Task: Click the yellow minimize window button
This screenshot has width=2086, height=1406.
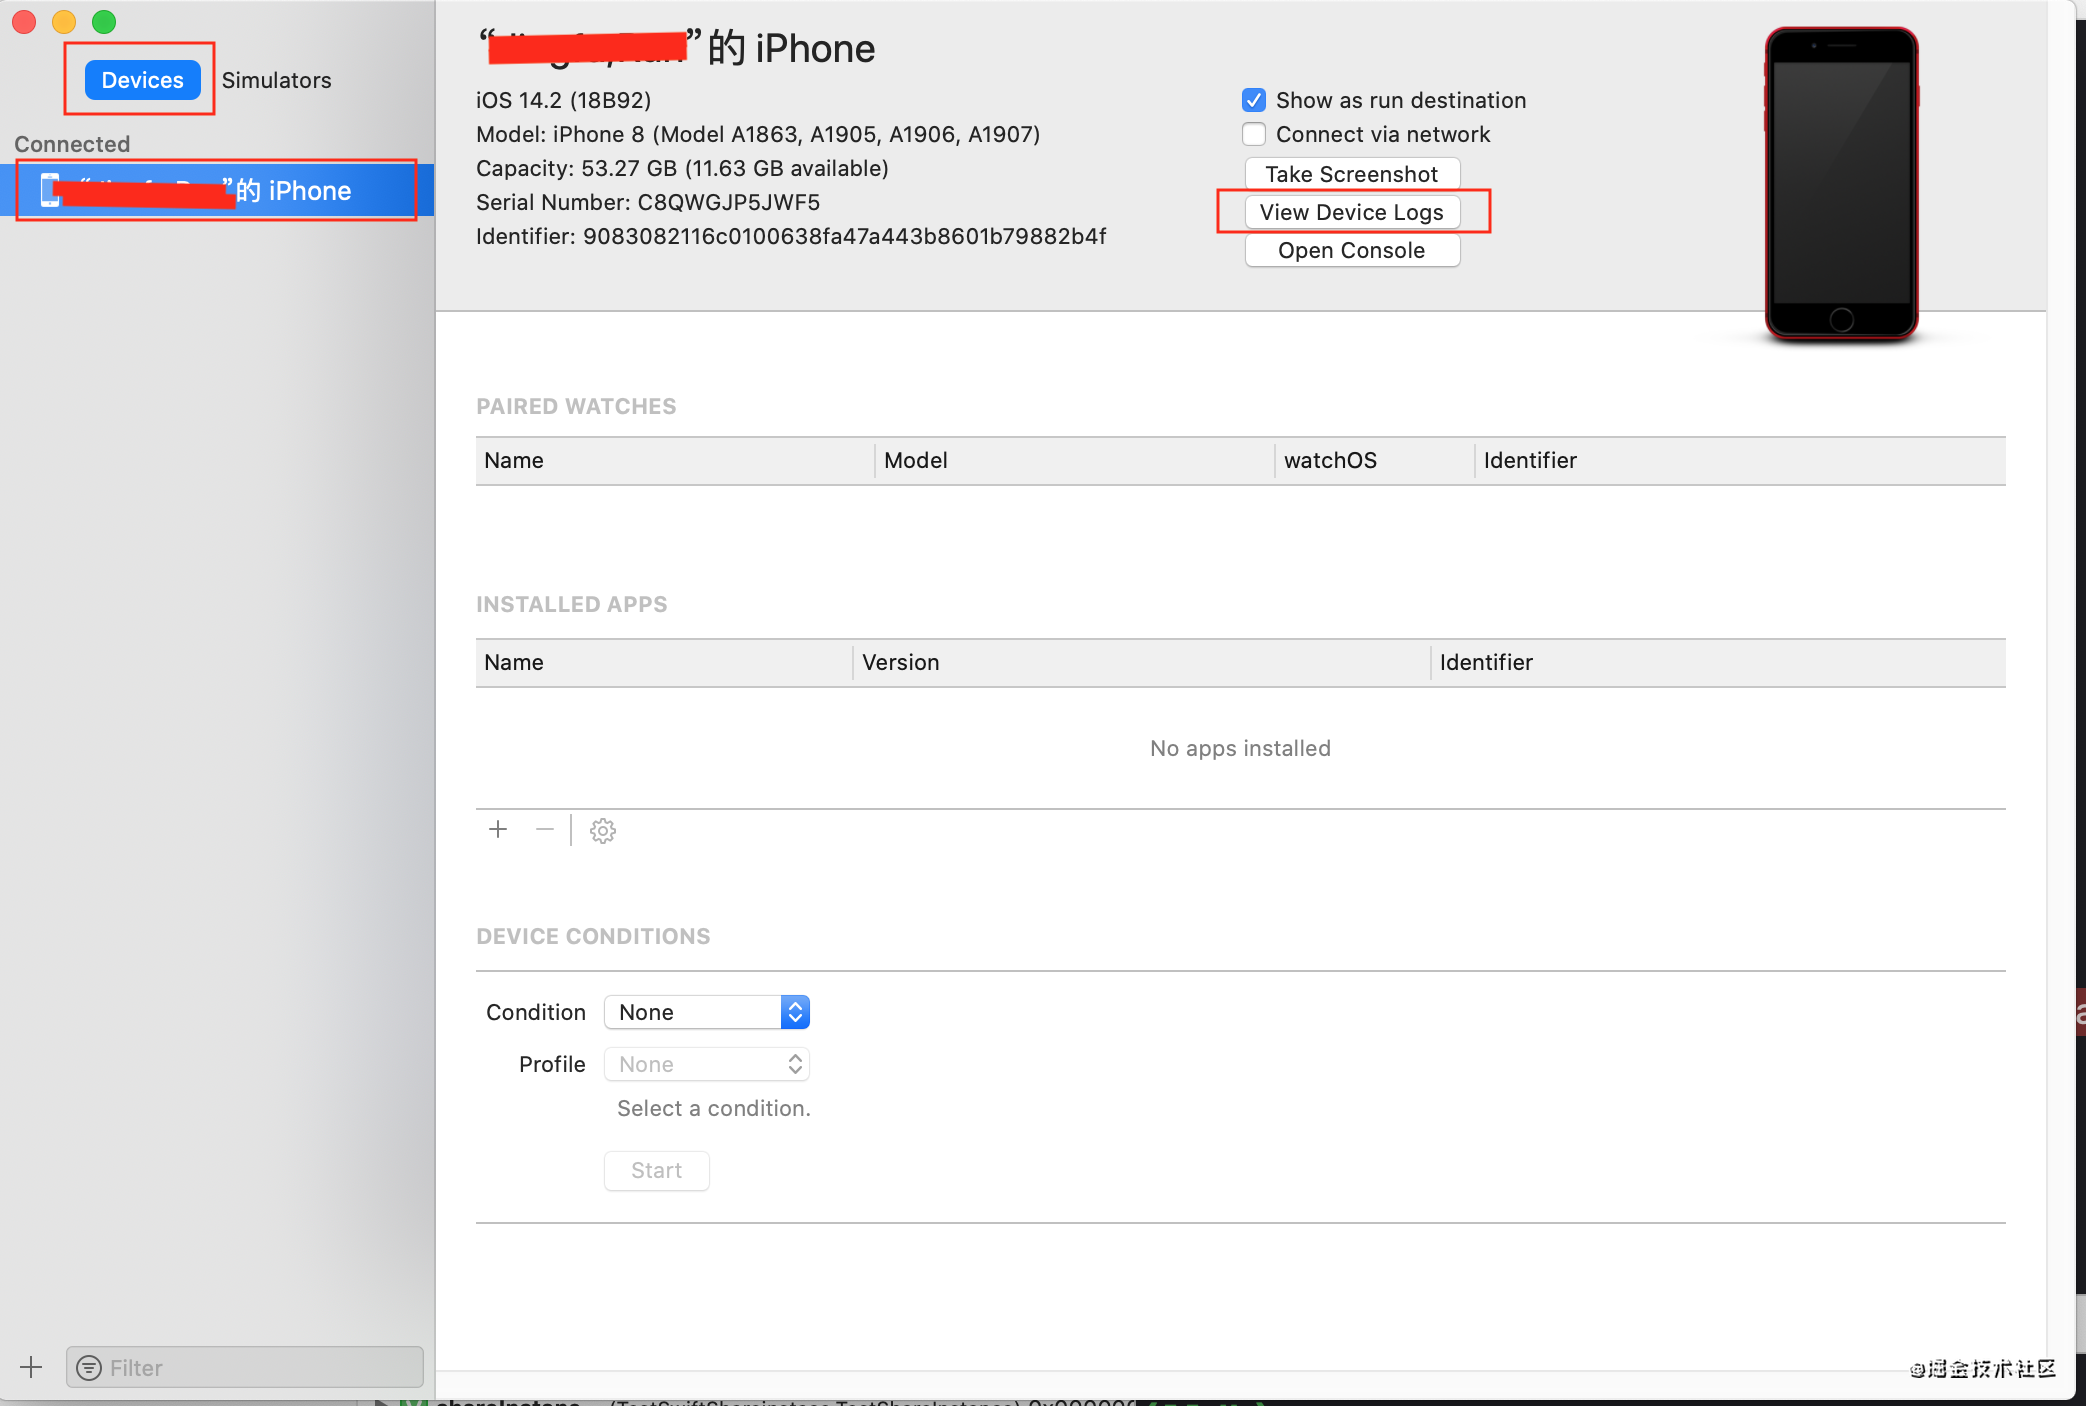Action: pyautogui.click(x=64, y=21)
